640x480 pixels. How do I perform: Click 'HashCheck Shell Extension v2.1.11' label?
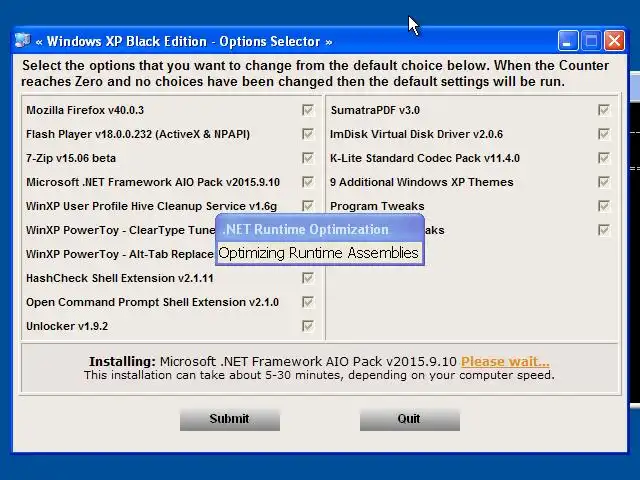tap(120, 278)
